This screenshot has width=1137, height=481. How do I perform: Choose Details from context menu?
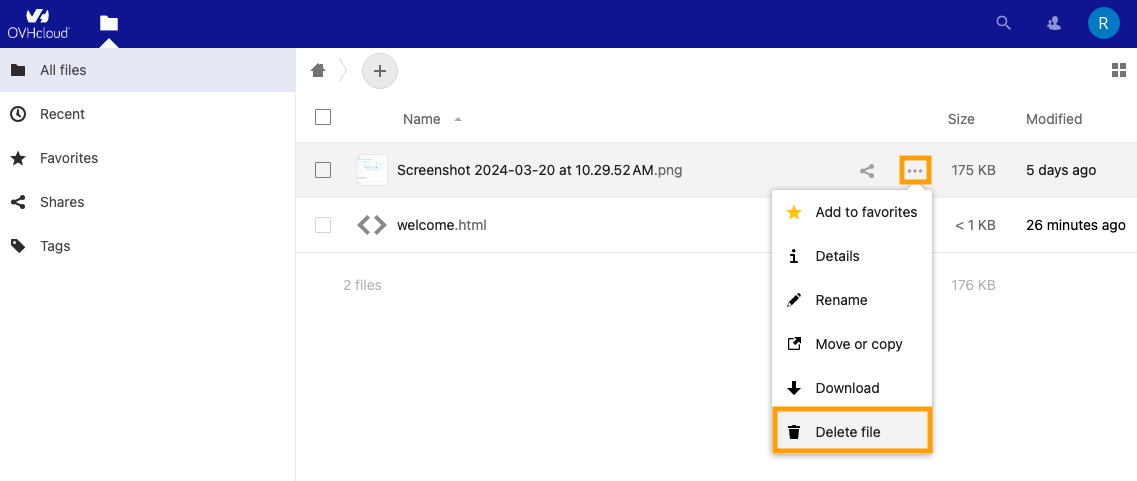(x=852, y=256)
